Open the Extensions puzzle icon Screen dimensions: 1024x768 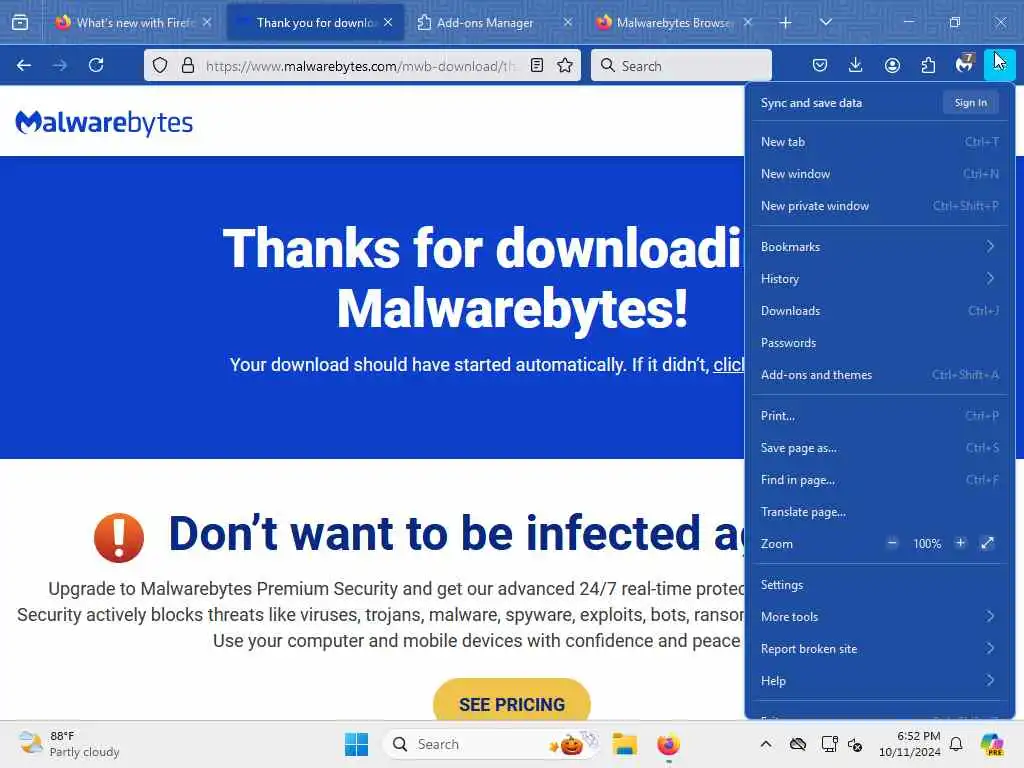pos(928,65)
